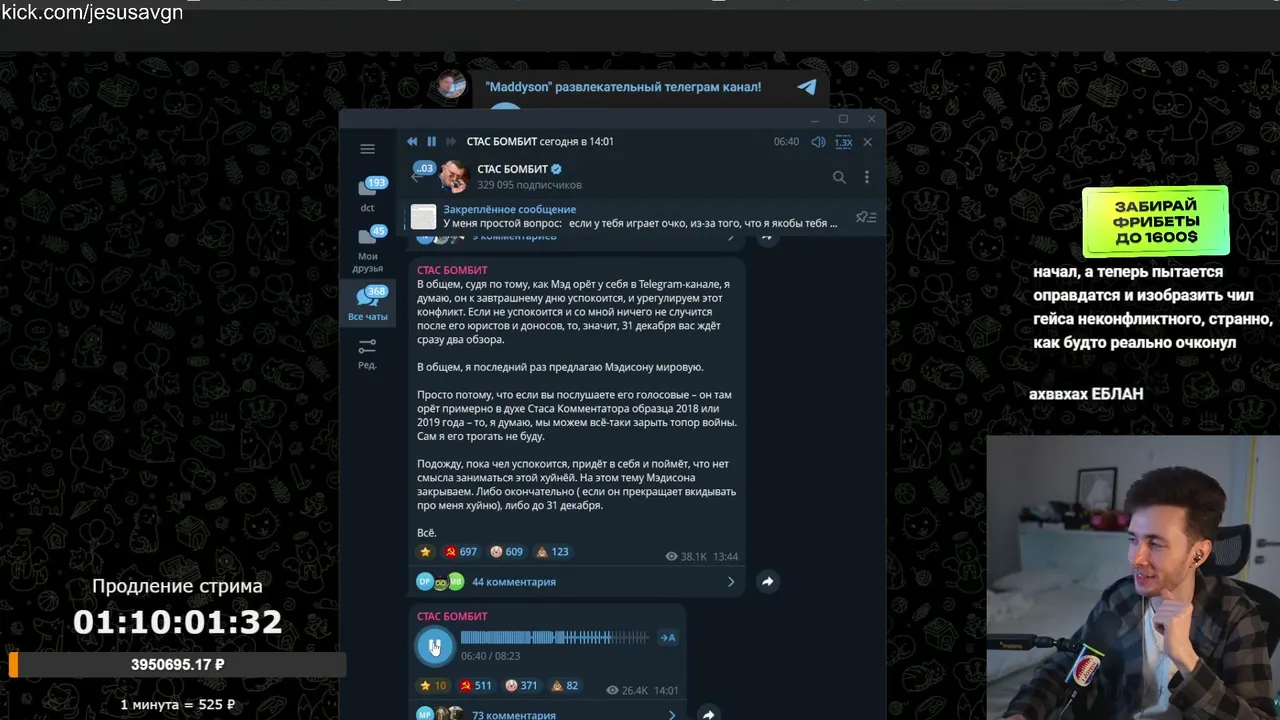Toggle hammer-and-sickle reaction showing 511
The height and width of the screenshot is (720, 1280).
(x=476, y=686)
